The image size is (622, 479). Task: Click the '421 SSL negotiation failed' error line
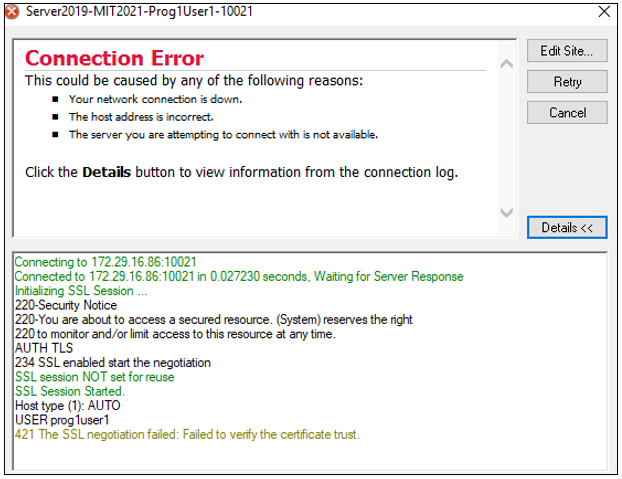click(x=187, y=435)
